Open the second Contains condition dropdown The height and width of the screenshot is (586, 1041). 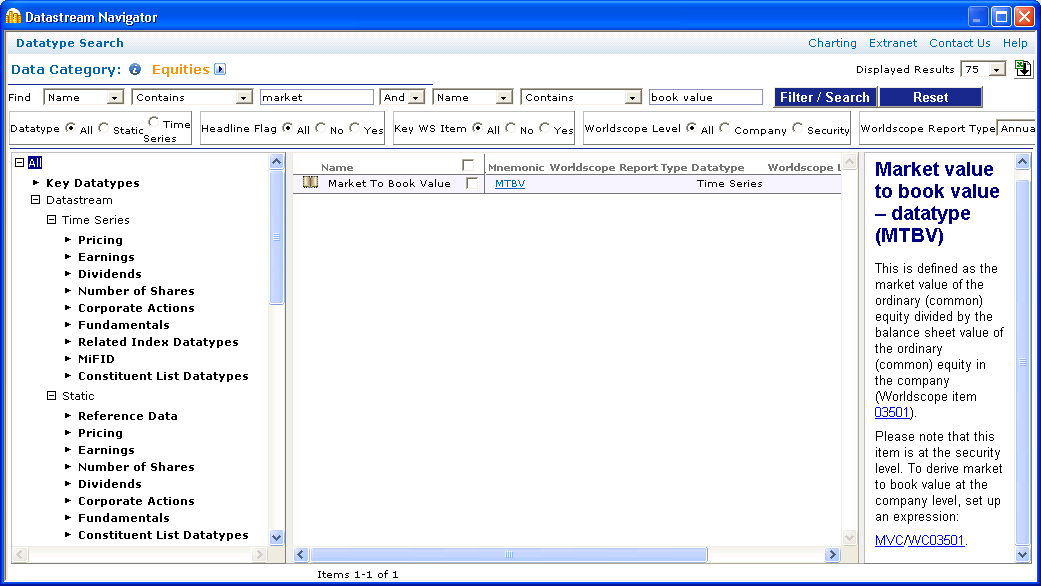[633, 98]
